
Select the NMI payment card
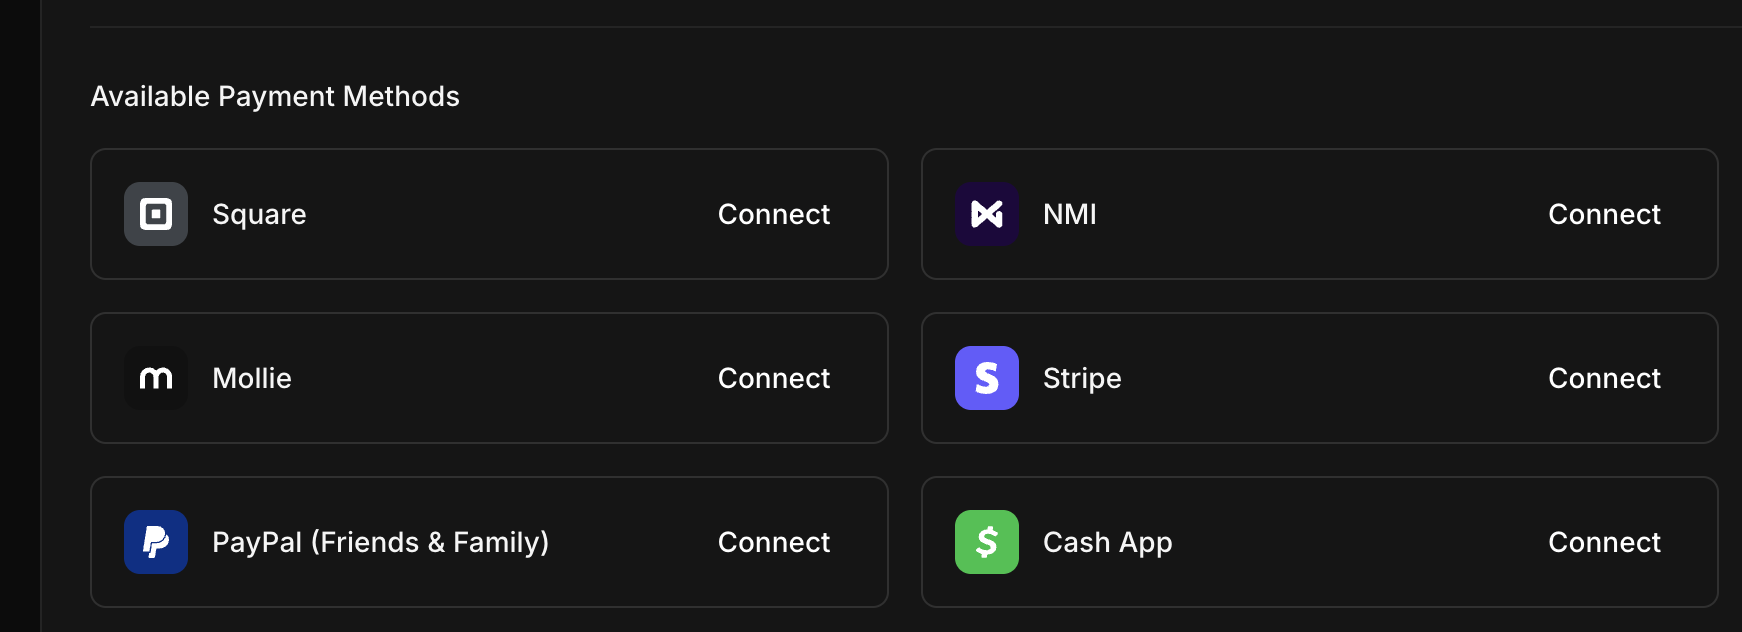tap(1320, 213)
